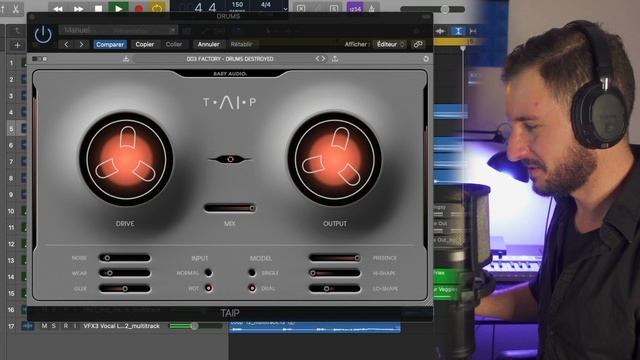
Task: Select the Hot input option
Action: pyautogui.click(x=208, y=288)
